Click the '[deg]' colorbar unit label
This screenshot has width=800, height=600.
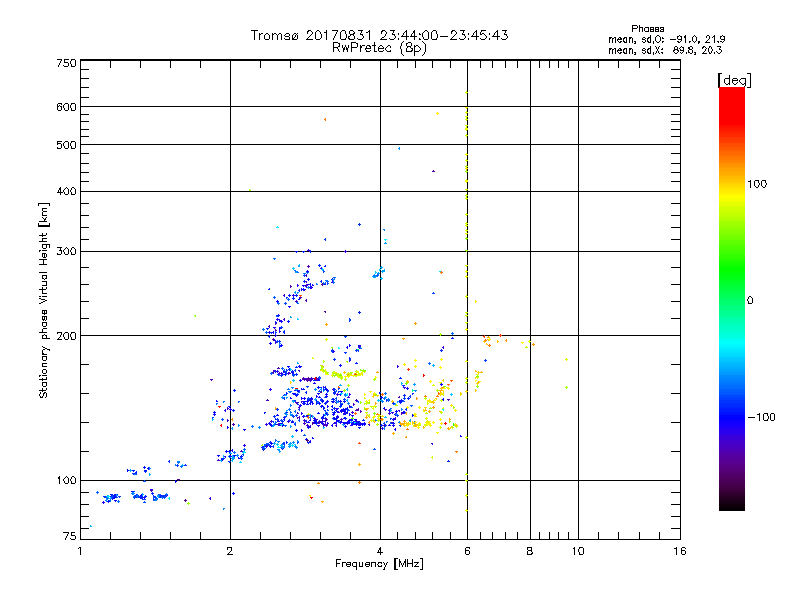pos(734,80)
